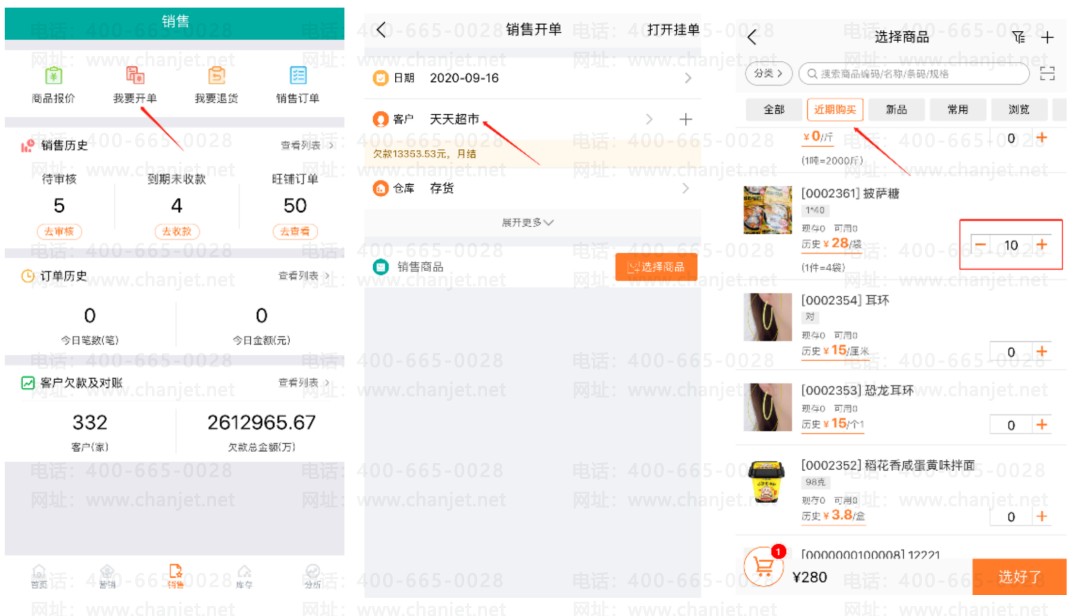Expand 展开更多 to show more fields

coord(527,222)
